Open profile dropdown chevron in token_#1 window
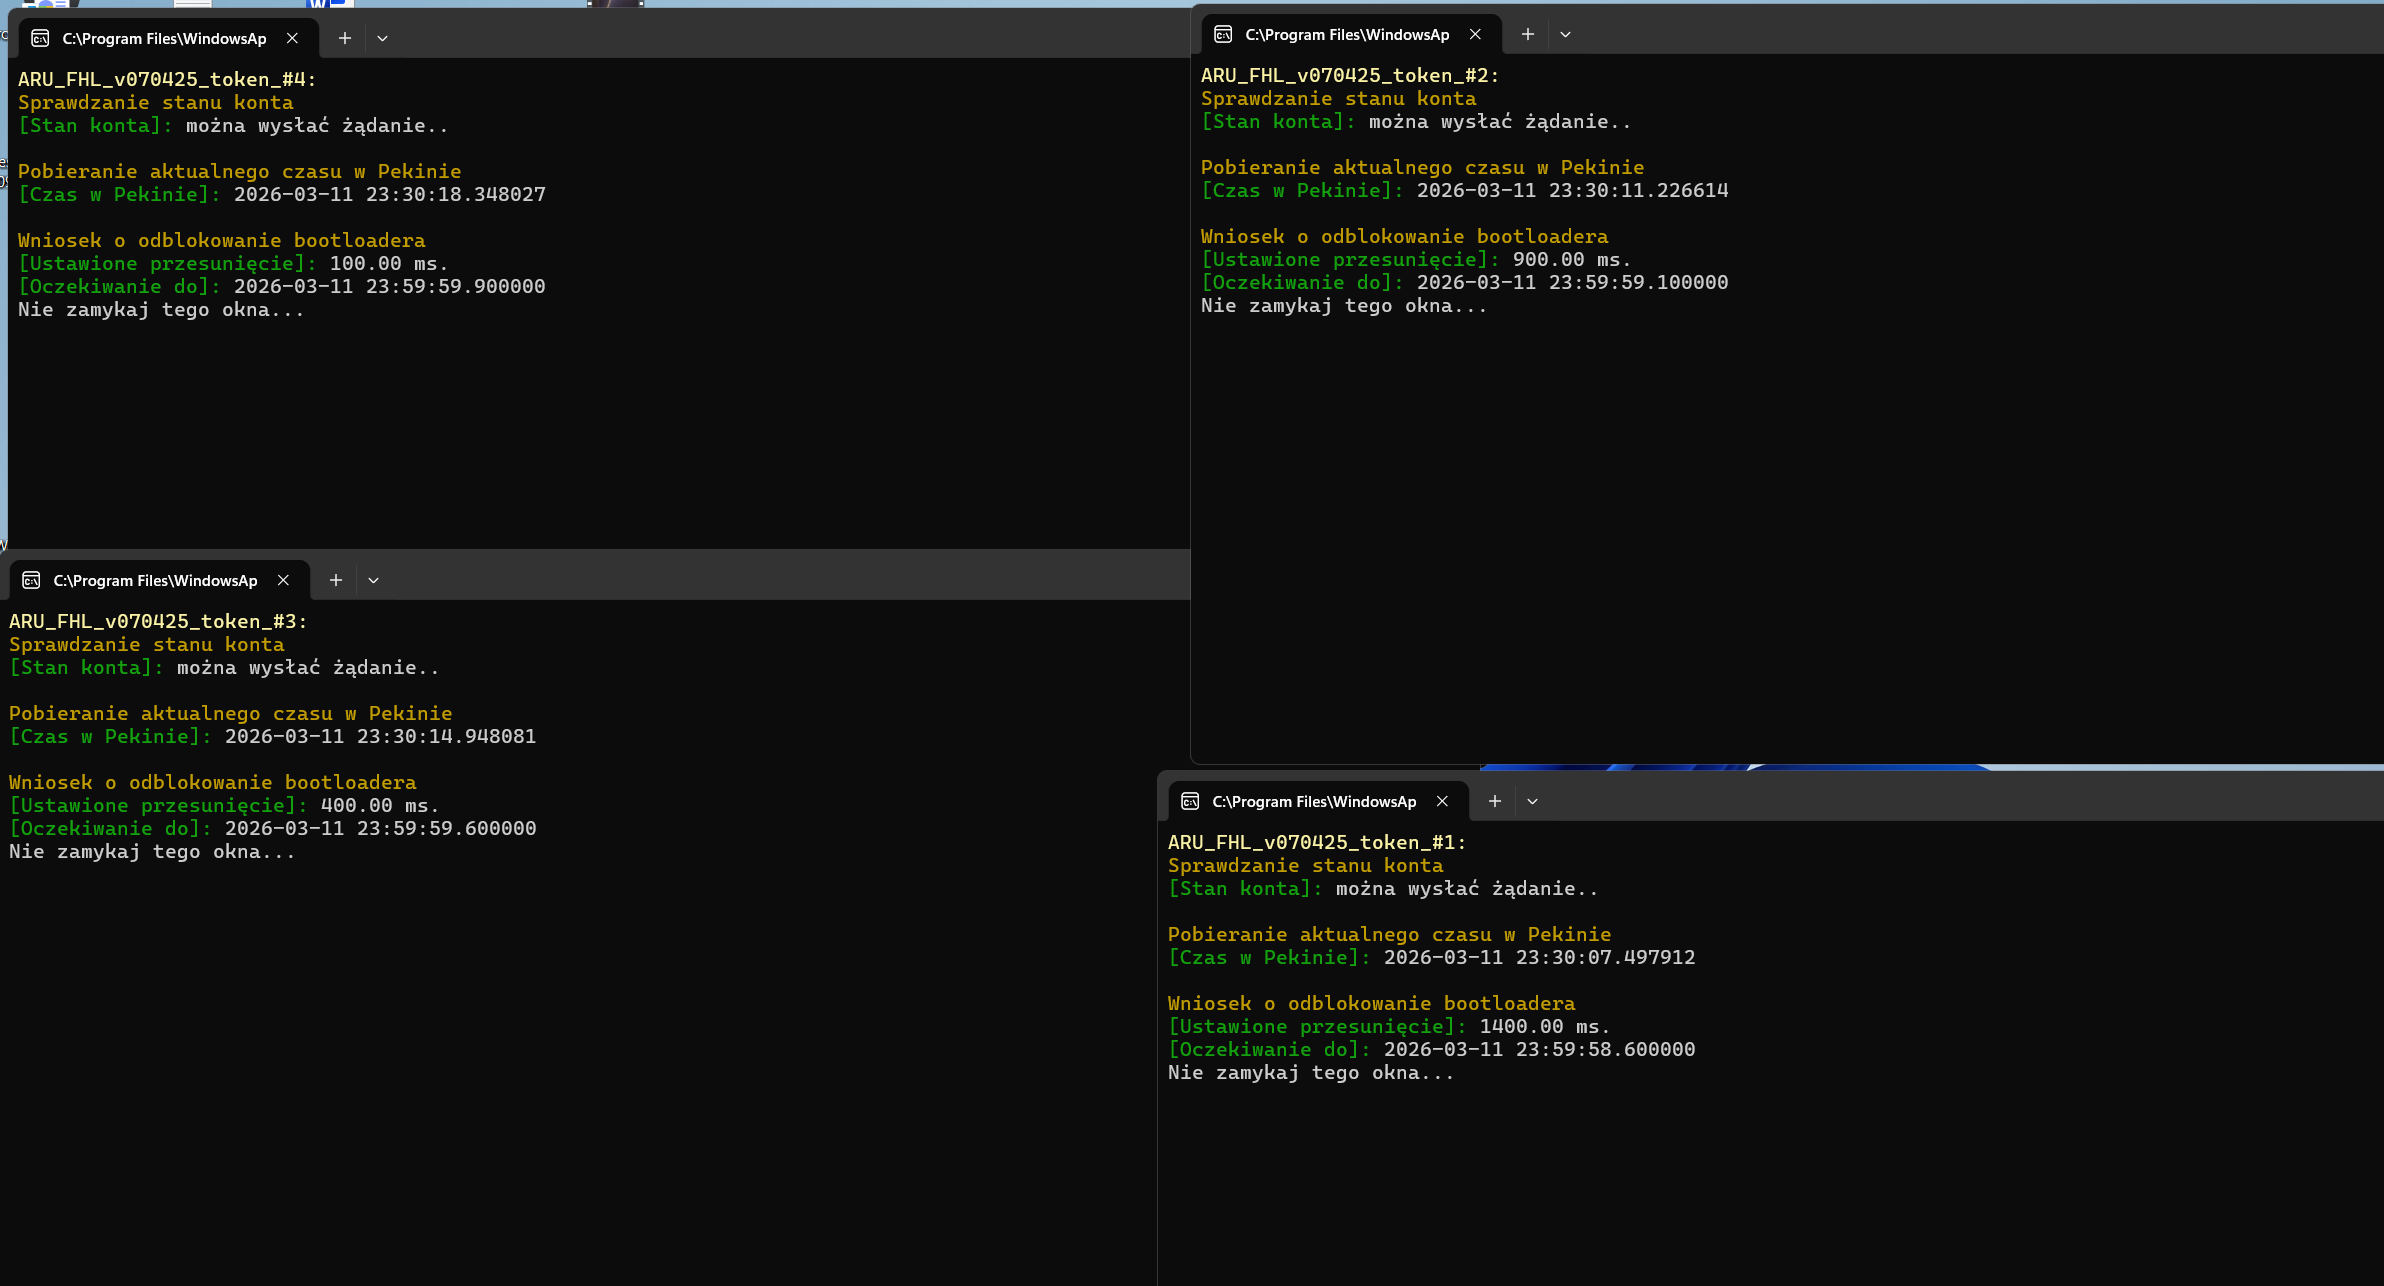The height and width of the screenshot is (1286, 2384). tap(1532, 801)
